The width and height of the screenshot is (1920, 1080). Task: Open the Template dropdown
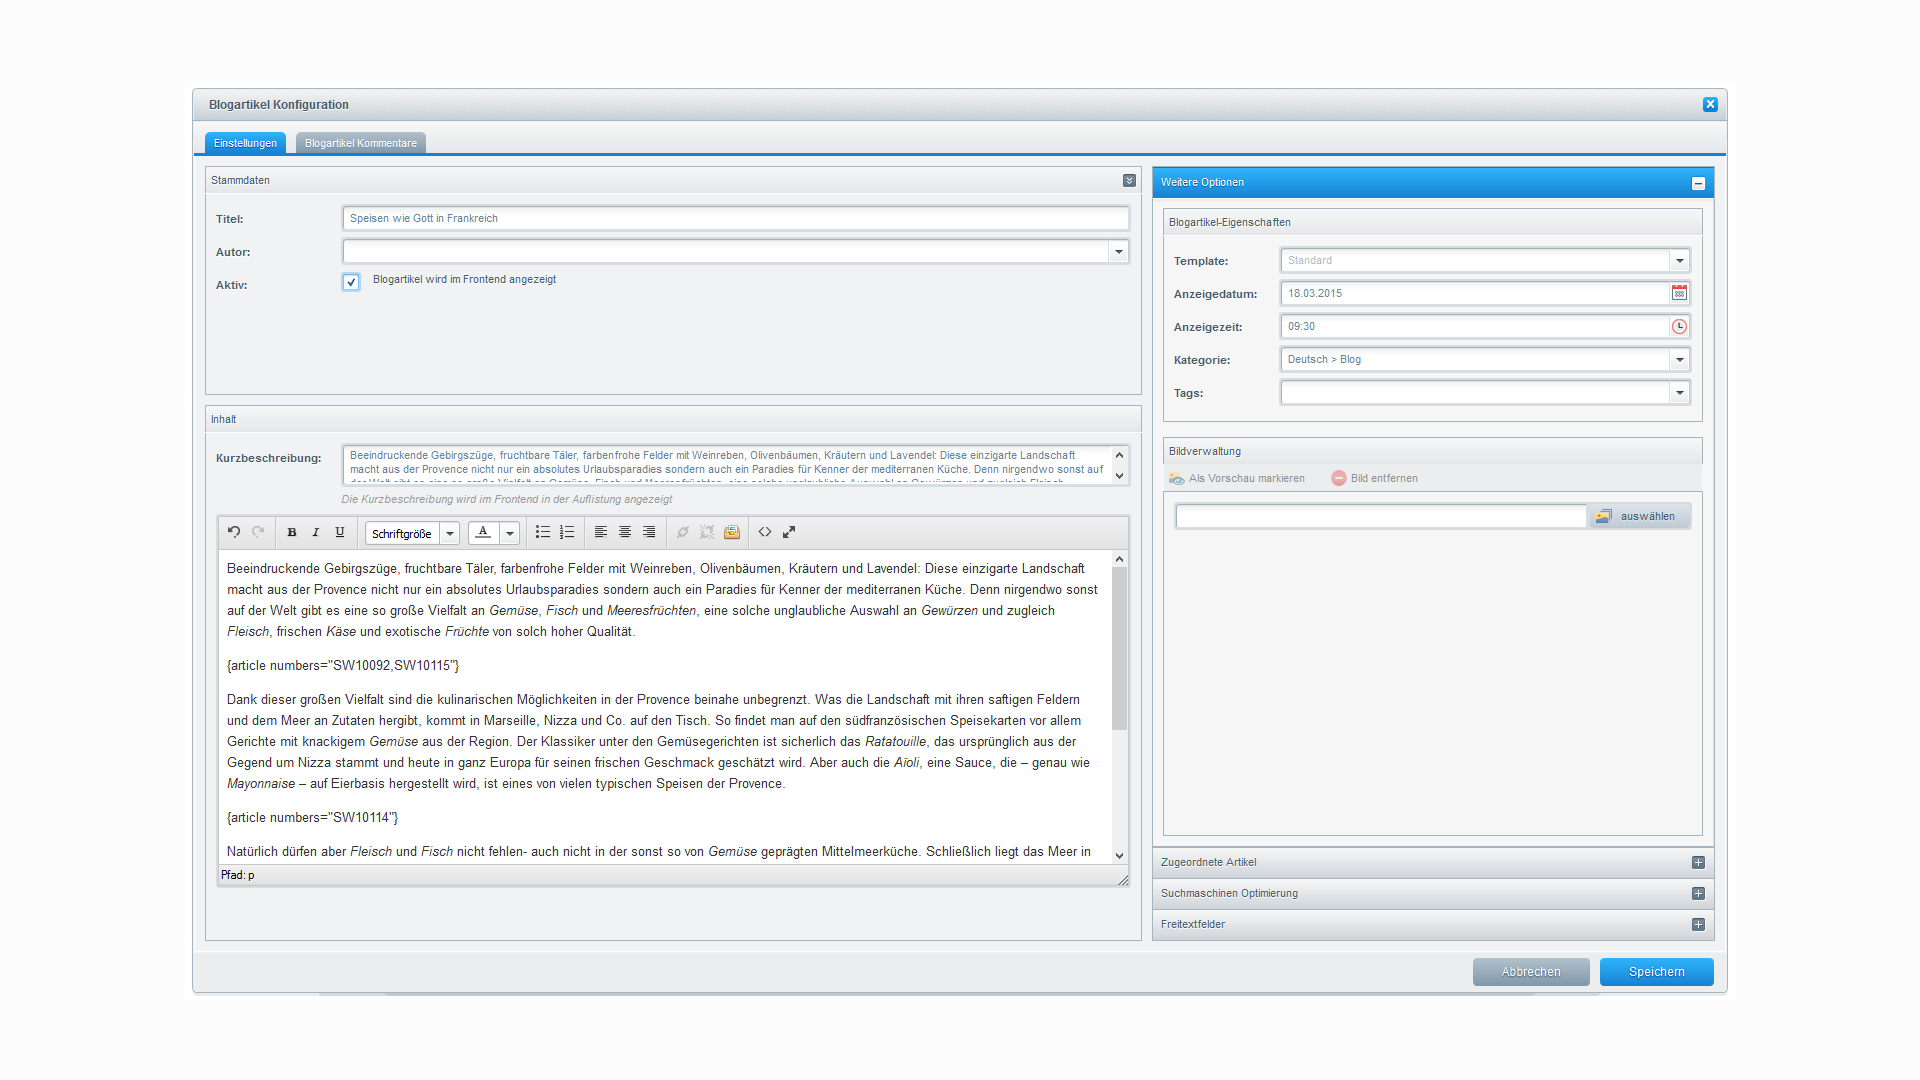click(x=1680, y=261)
